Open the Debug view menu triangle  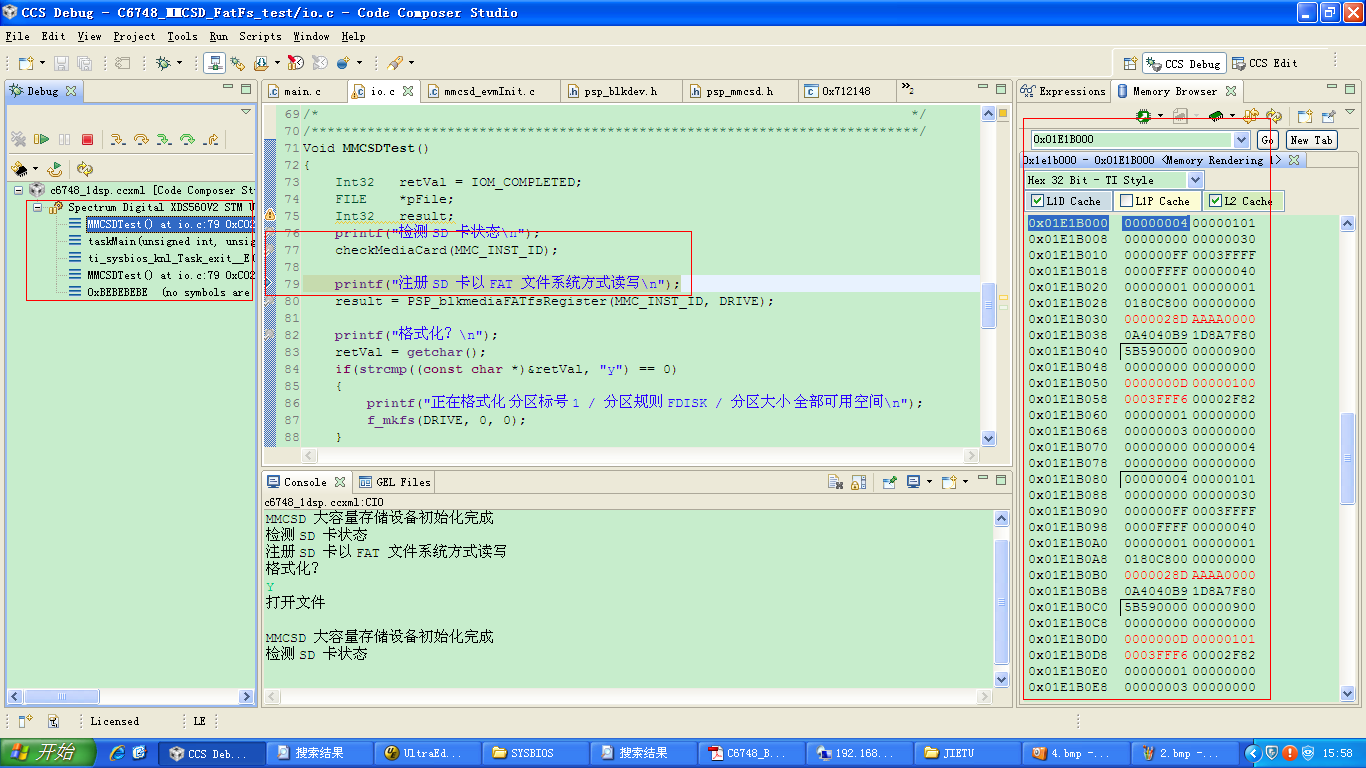[246, 112]
